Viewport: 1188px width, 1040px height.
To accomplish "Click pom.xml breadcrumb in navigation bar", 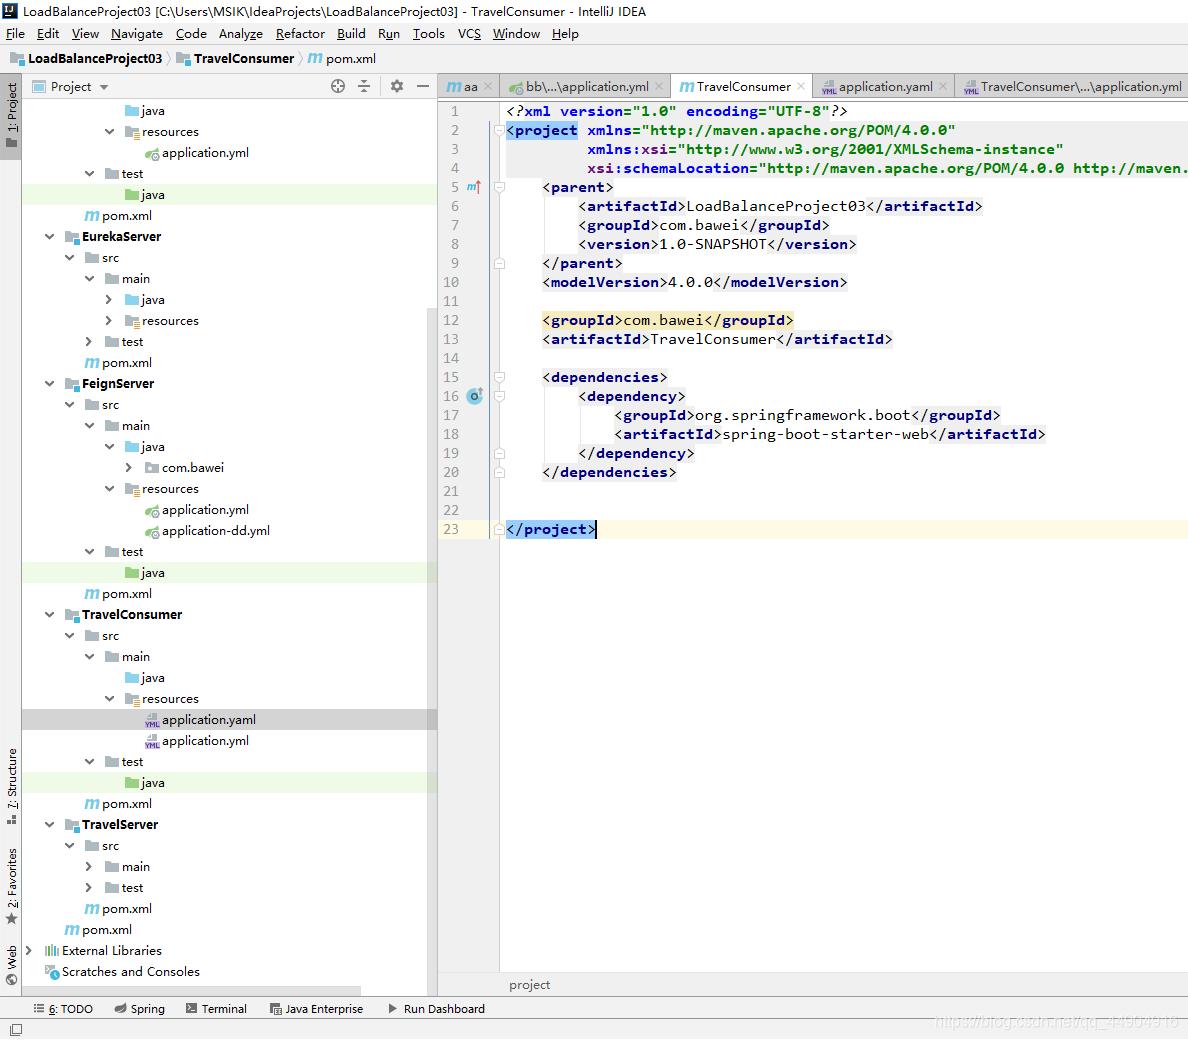I will [342, 58].
